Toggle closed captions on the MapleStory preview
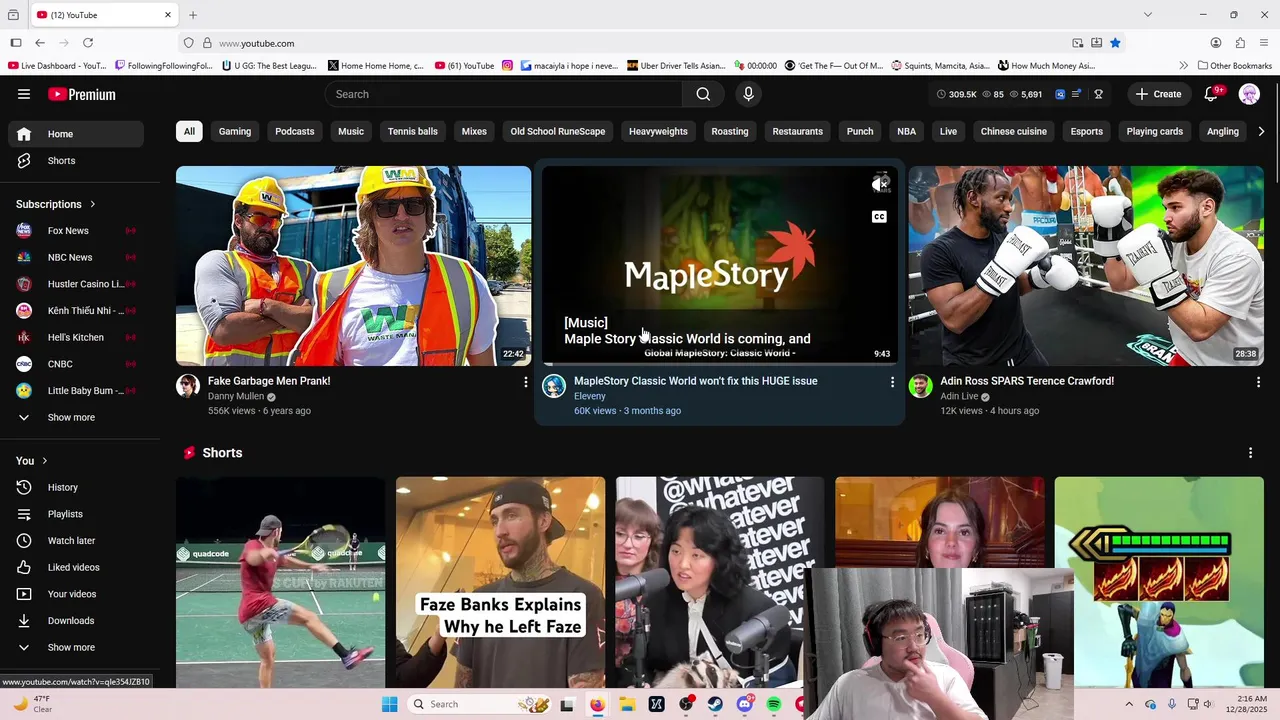 pyautogui.click(x=879, y=217)
